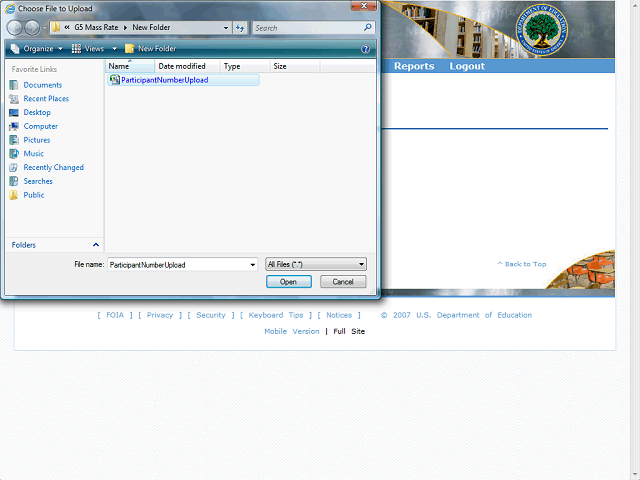Close the Choose File to Upload dialog
Image resolution: width=640 pixels, height=480 pixels.
364,6
